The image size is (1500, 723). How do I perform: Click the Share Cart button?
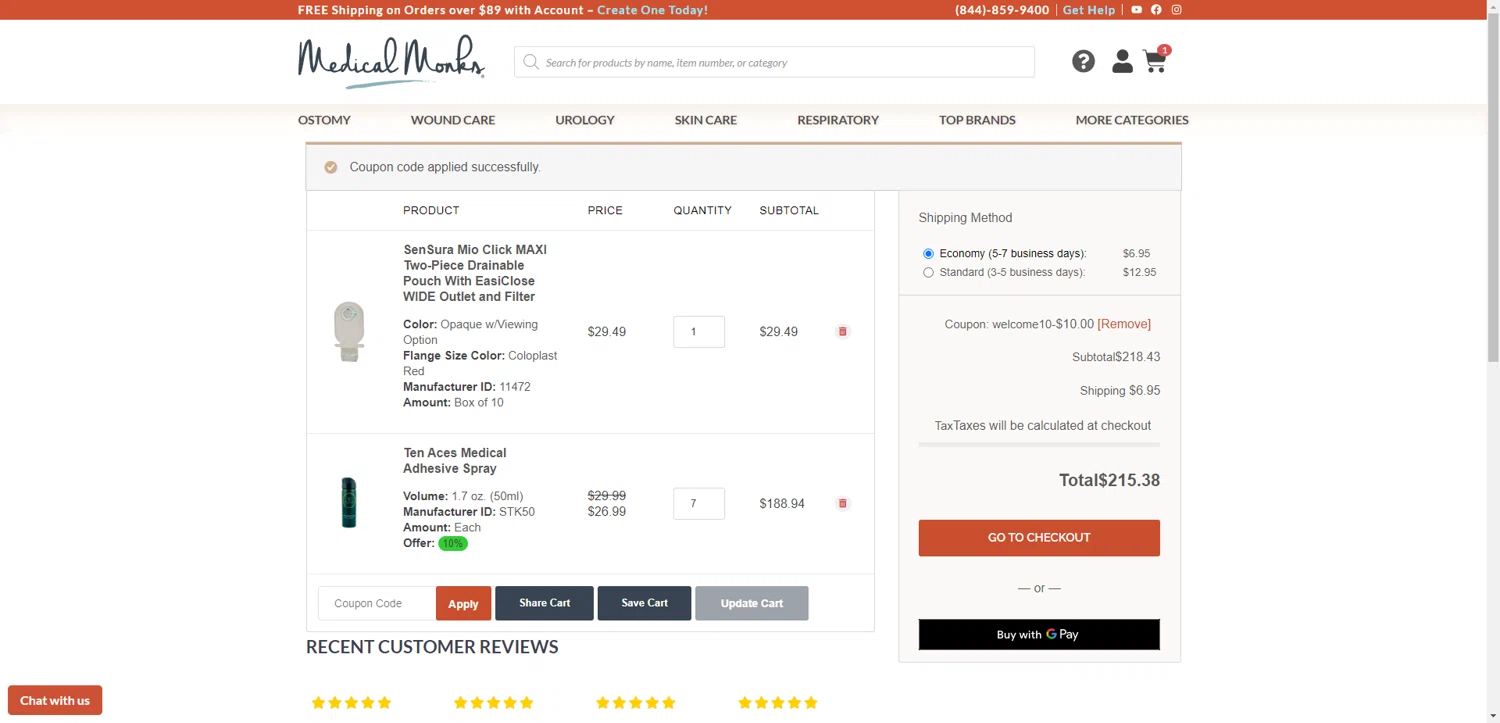pos(544,603)
